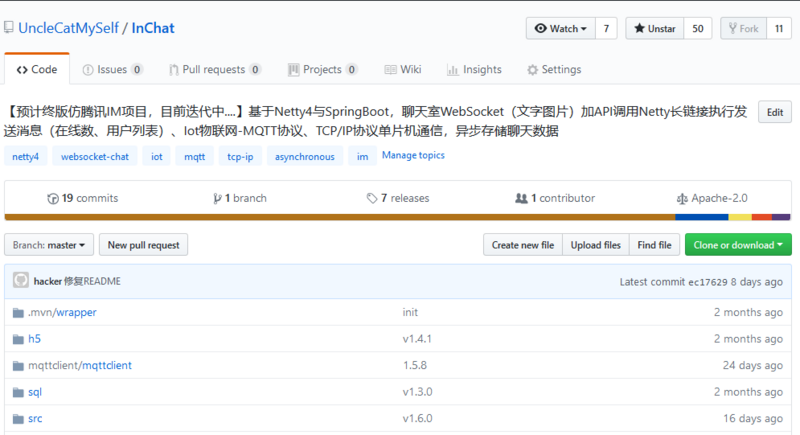Viewport: 800px width, 435px height.
Task: Click the code brackets icon on Code tab
Action: [x=22, y=70]
